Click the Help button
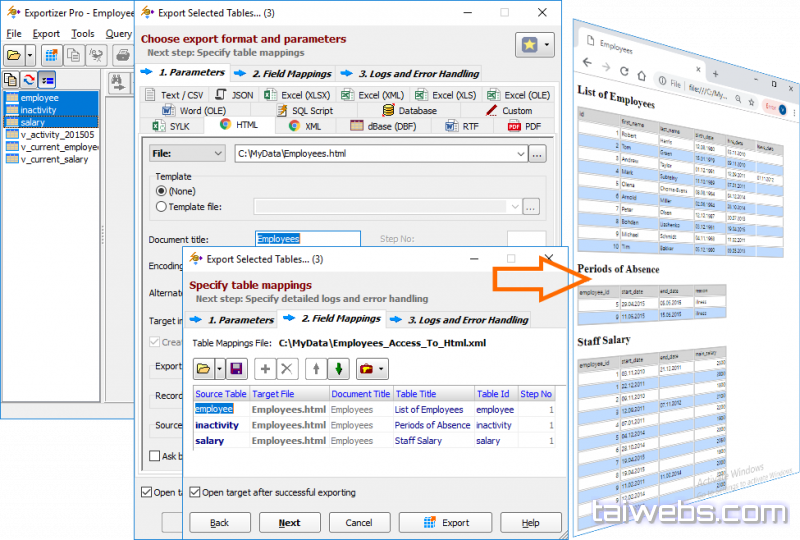Image resolution: width=800 pixels, height=540 pixels. point(531,523)
